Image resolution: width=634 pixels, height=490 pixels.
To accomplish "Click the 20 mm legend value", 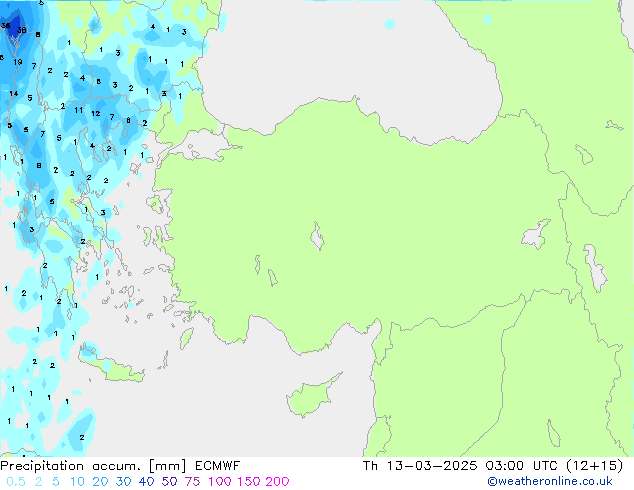I will pos(100,482).
